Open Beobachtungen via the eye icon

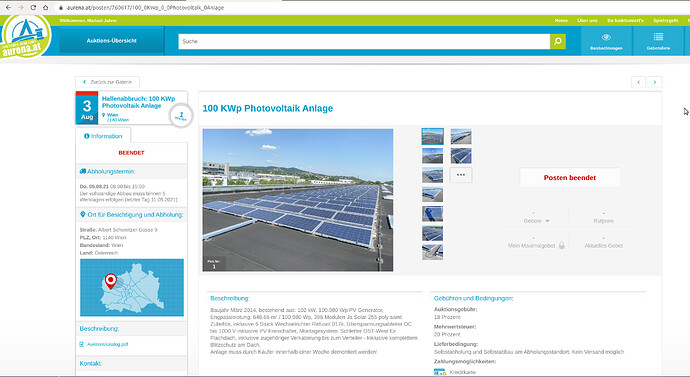click(606, 37)
